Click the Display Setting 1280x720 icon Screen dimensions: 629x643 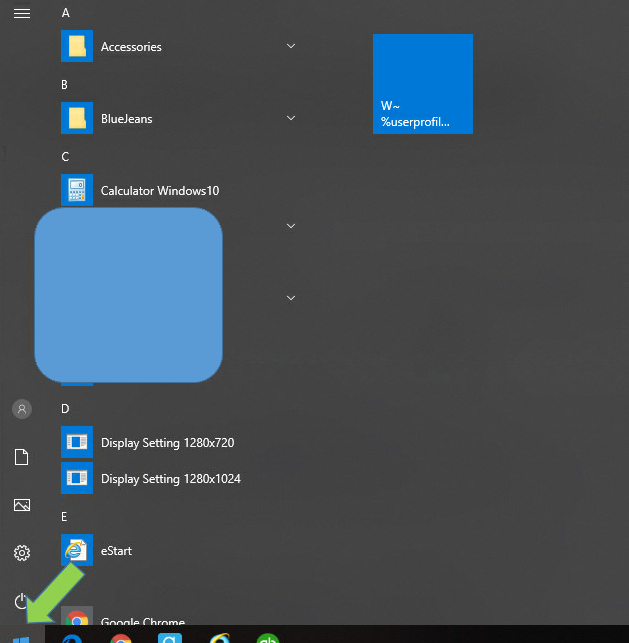point(77,442)
